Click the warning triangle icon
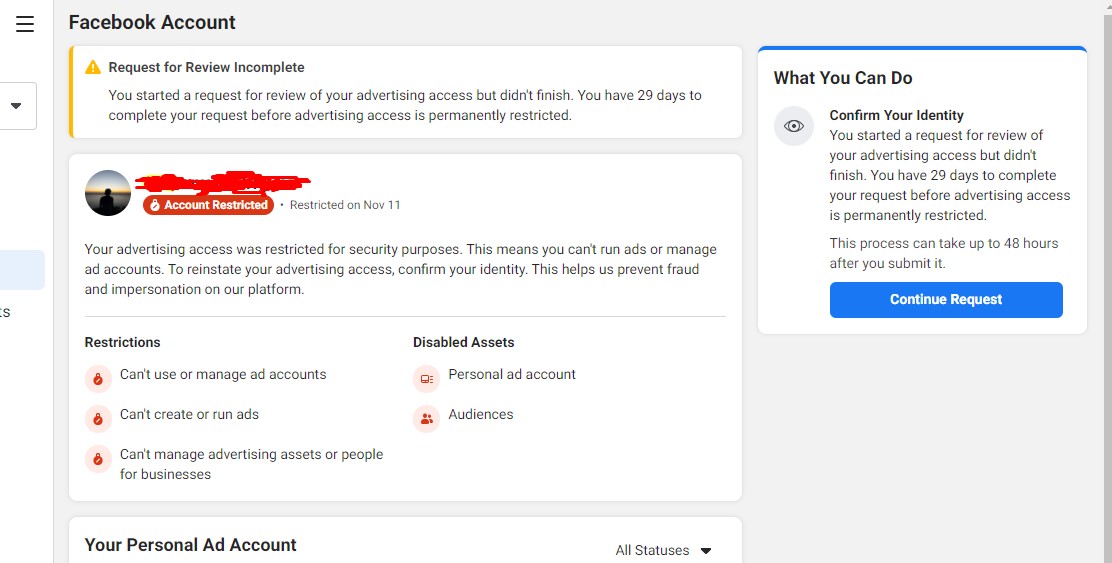Screen dimensions: 1112x563 93,67
